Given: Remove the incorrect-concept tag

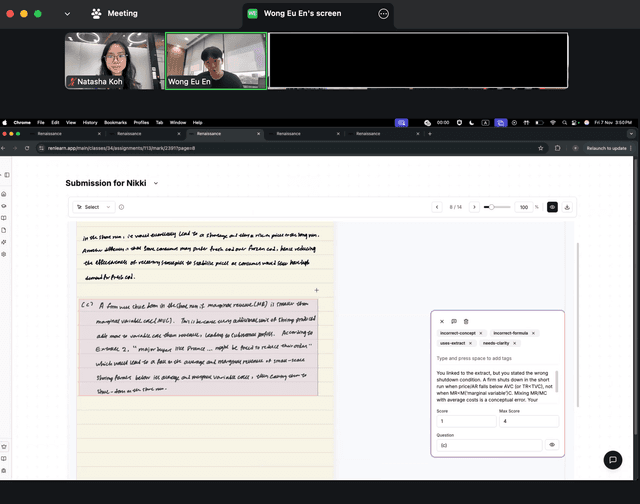Looking at the screenshot, I should [481, 333].
